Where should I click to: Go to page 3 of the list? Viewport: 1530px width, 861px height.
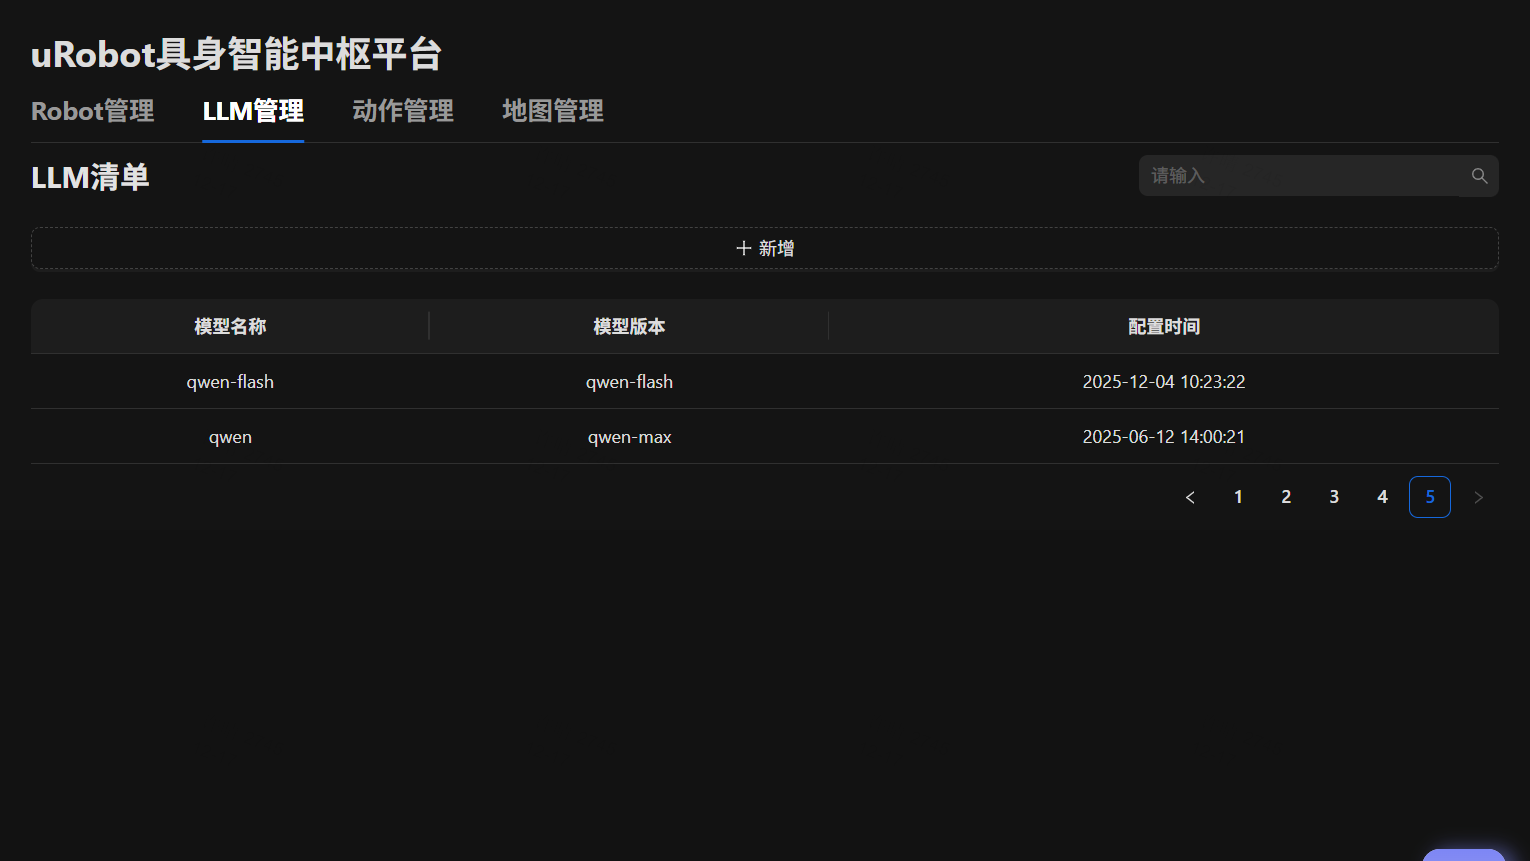[x=1334, y=497]
